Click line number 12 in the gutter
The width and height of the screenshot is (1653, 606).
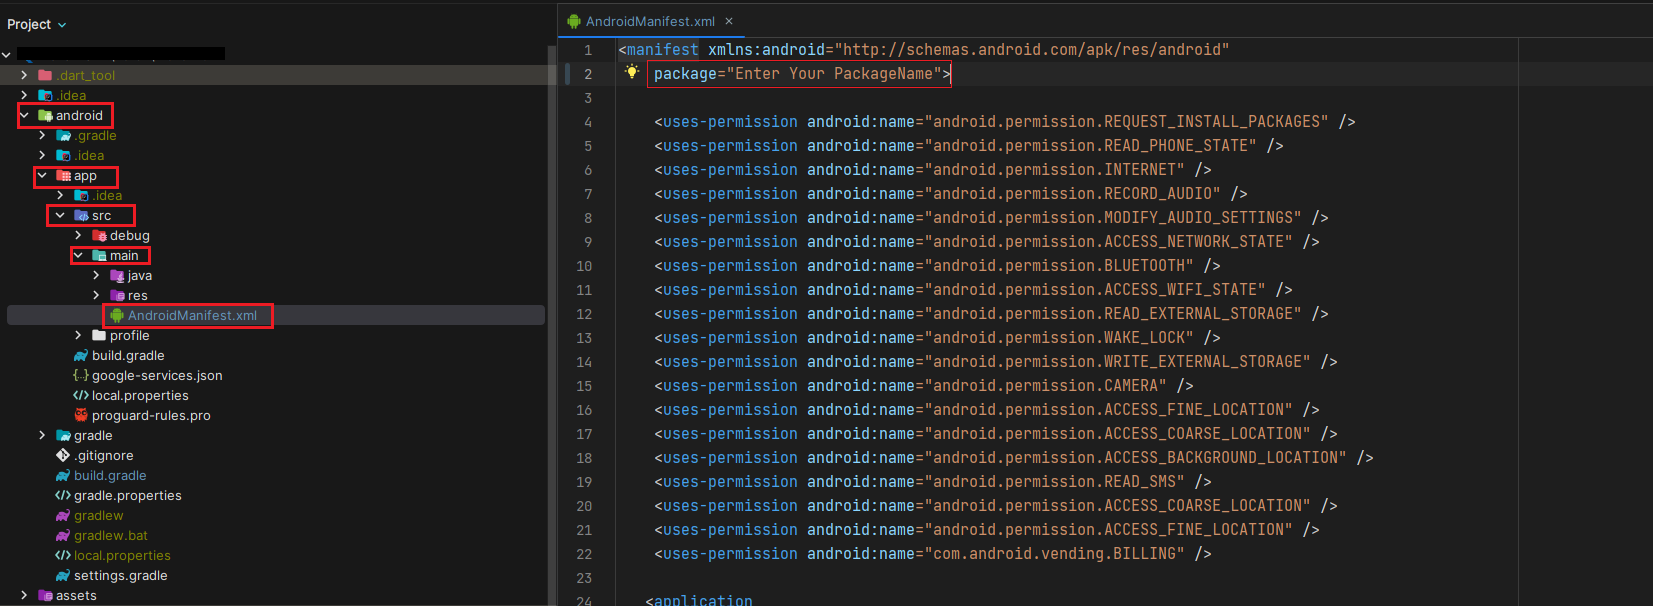(x=584, y=314)
